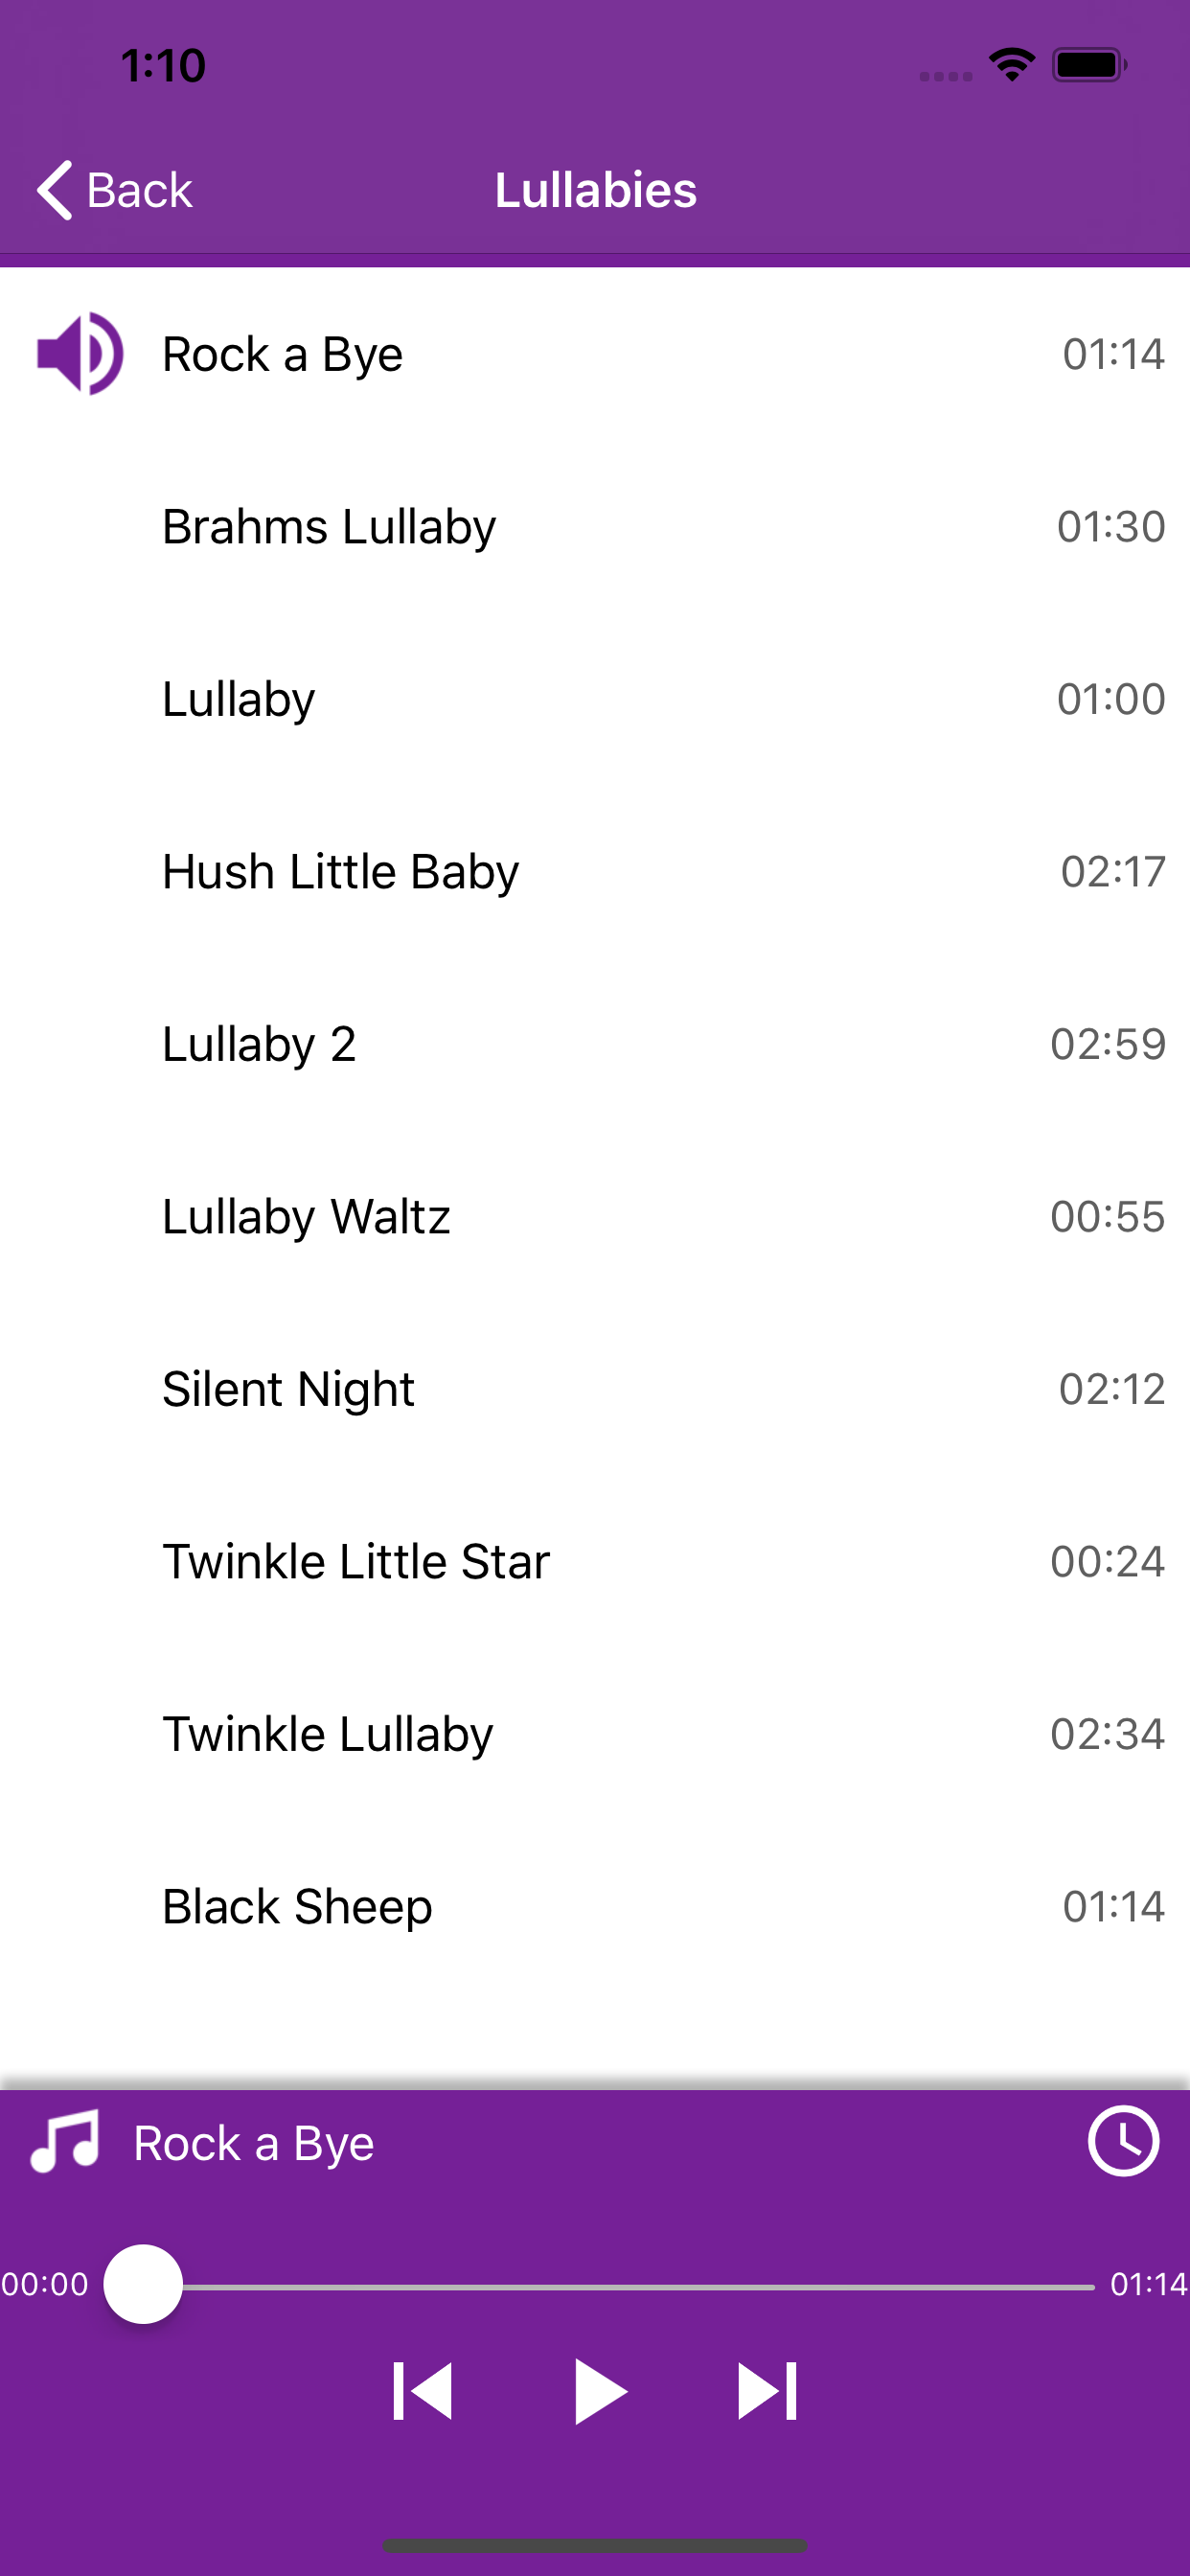Skip to the previous track
Screen dimensions: 1190x2576
pos(423,2391)
